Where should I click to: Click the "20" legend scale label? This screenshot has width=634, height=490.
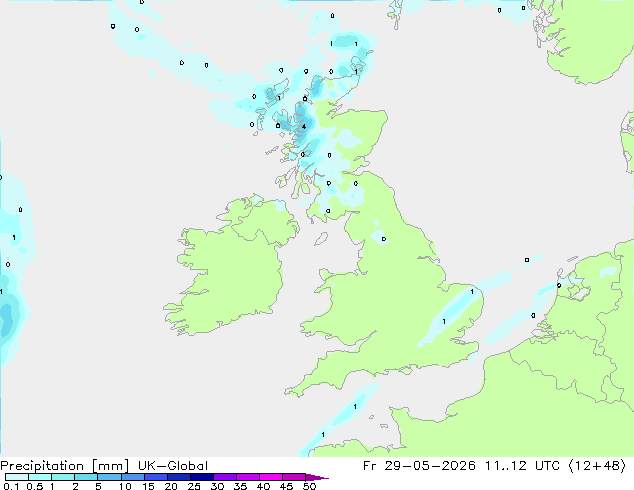171,486
